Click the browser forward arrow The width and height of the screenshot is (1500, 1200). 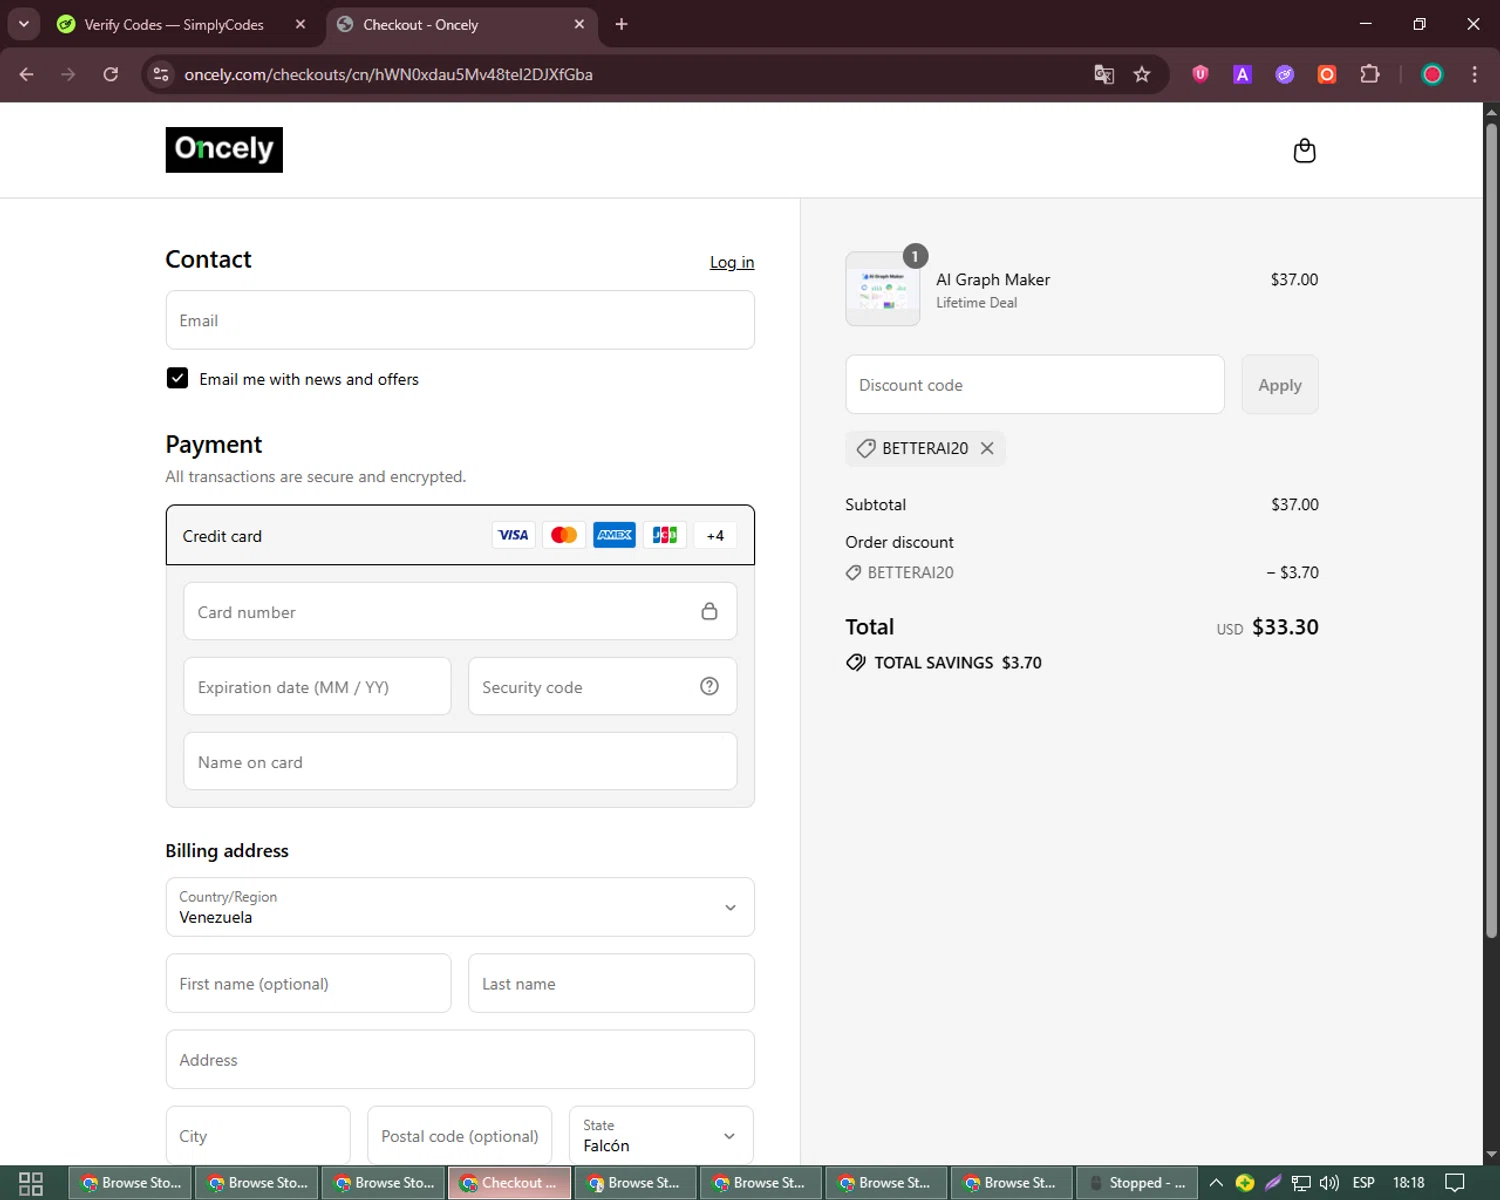[x=68, y=74]
